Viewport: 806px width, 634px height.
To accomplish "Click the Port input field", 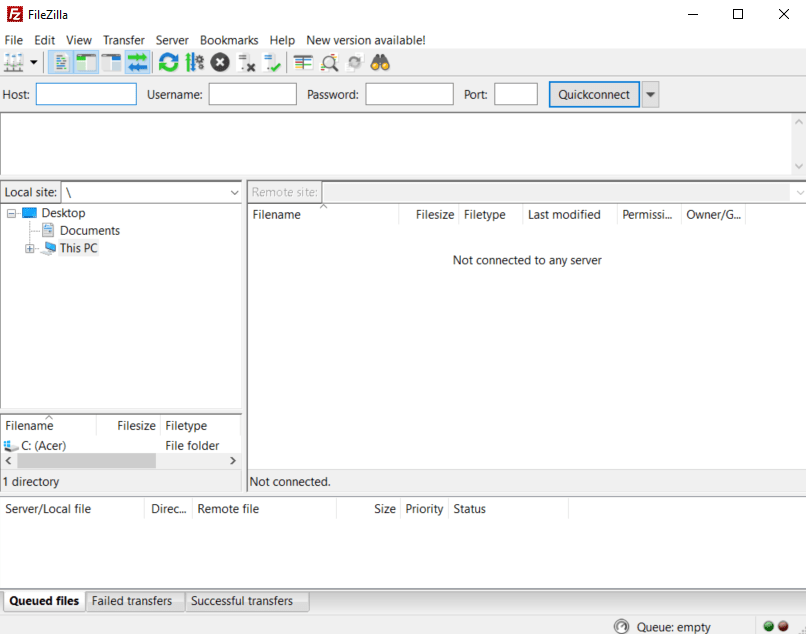I will point(516,94).
